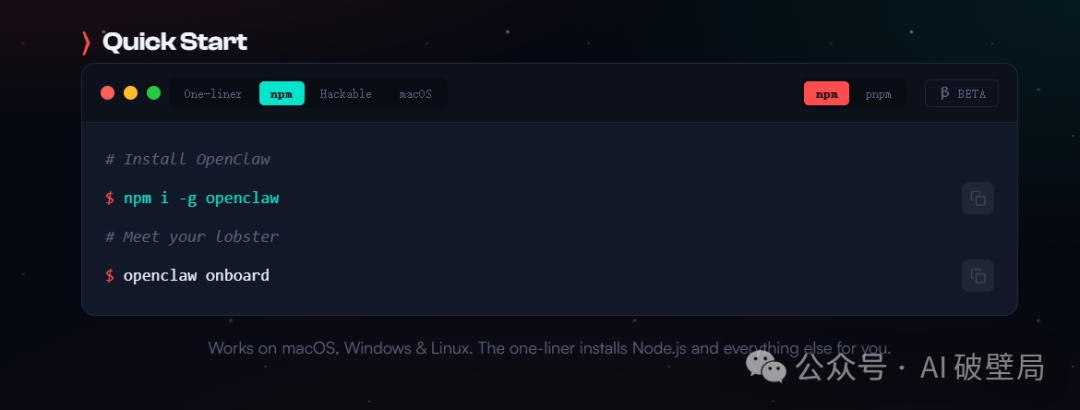Screen dimensions: 1080x410
Task: Click the green traffic-light dot
Action: [154, 93]
